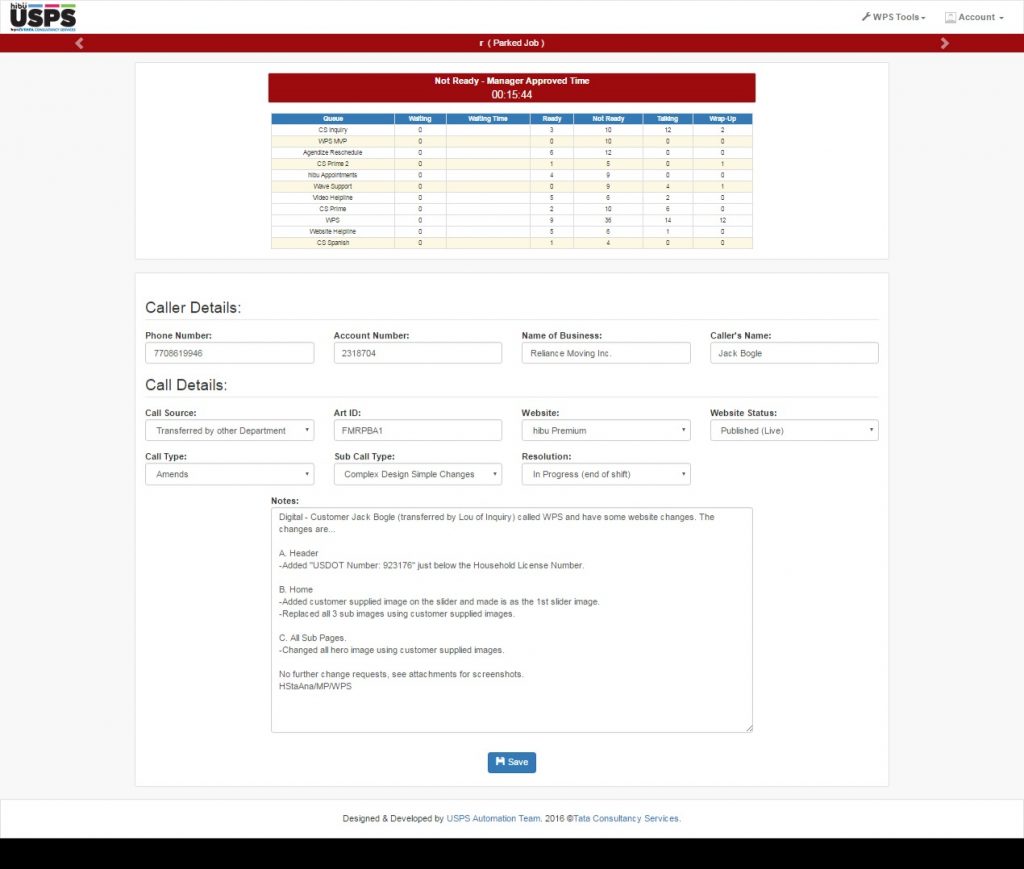Expand the Call Source dropdown
Image resolution: width=1024 pixels, height=869 pixels.
229,430
